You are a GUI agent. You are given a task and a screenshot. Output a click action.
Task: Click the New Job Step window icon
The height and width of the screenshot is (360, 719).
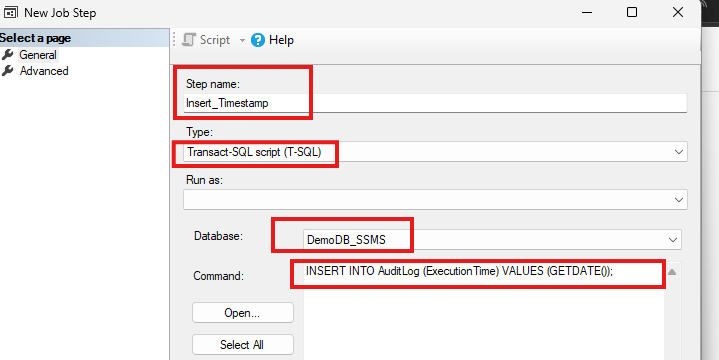[x=11, y=12]
